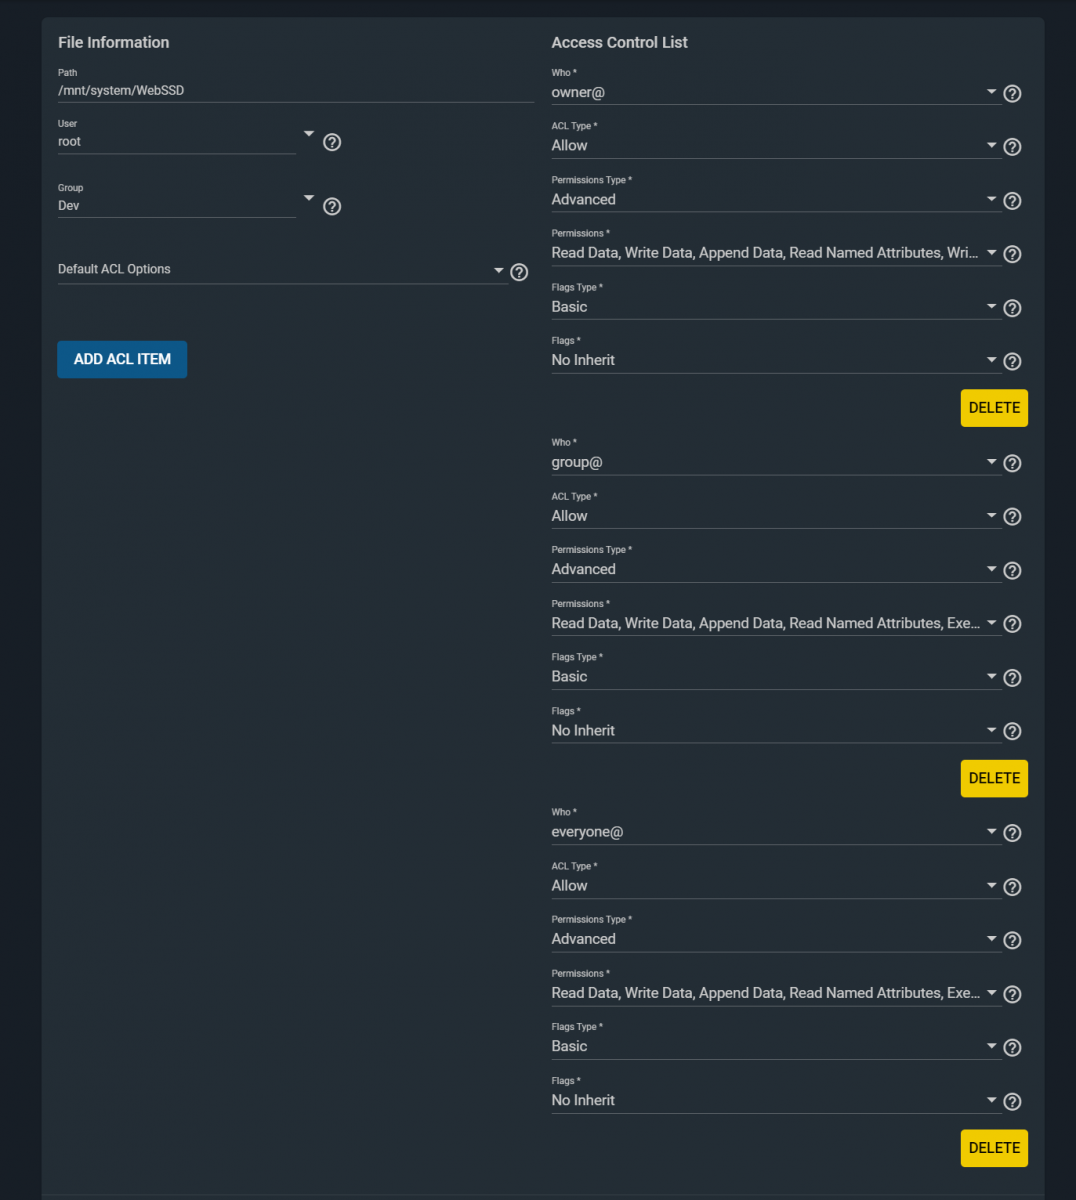Show help for owner@ Permissions field
The width and height of the screenshot is (1076, 1200).
pos(1012,254)
